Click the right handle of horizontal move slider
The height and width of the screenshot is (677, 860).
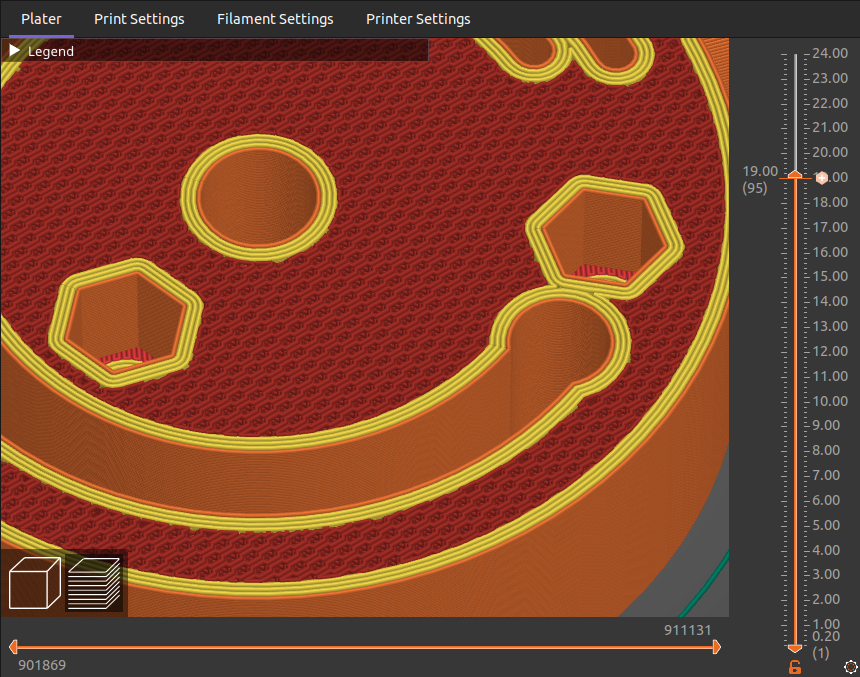716,647
